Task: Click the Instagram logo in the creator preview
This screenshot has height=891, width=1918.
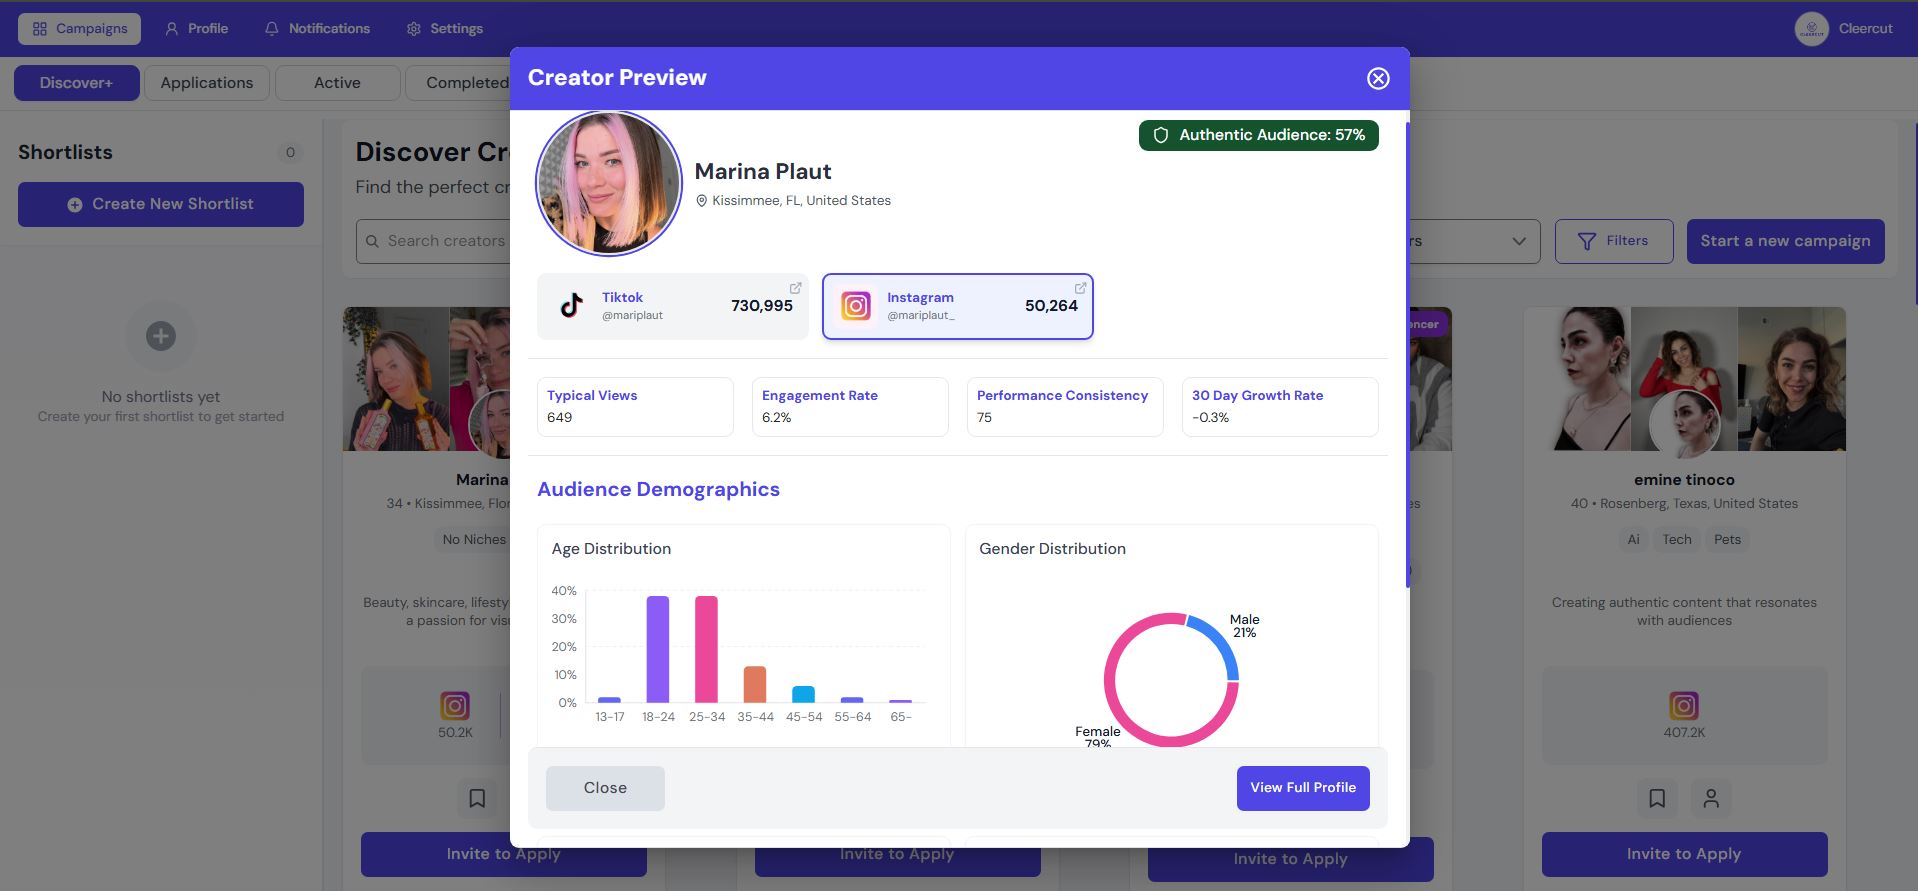Action: [x=856, y=306]
